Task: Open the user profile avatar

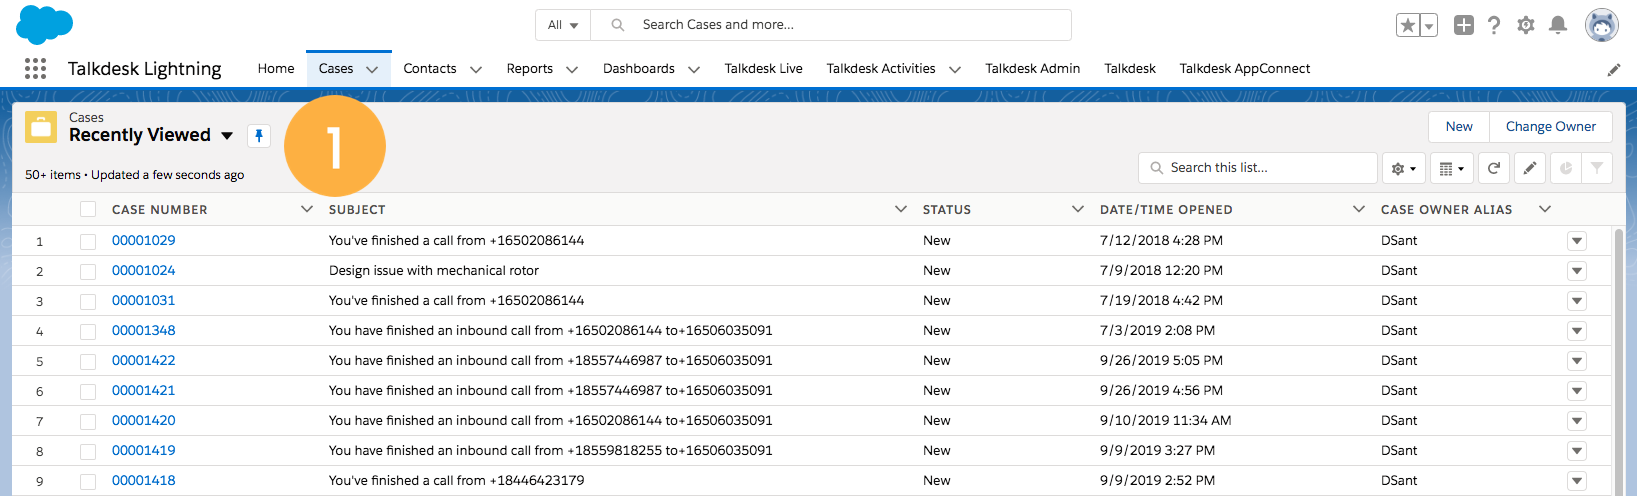Action: pyautogui.click(x=1602, y=25)
